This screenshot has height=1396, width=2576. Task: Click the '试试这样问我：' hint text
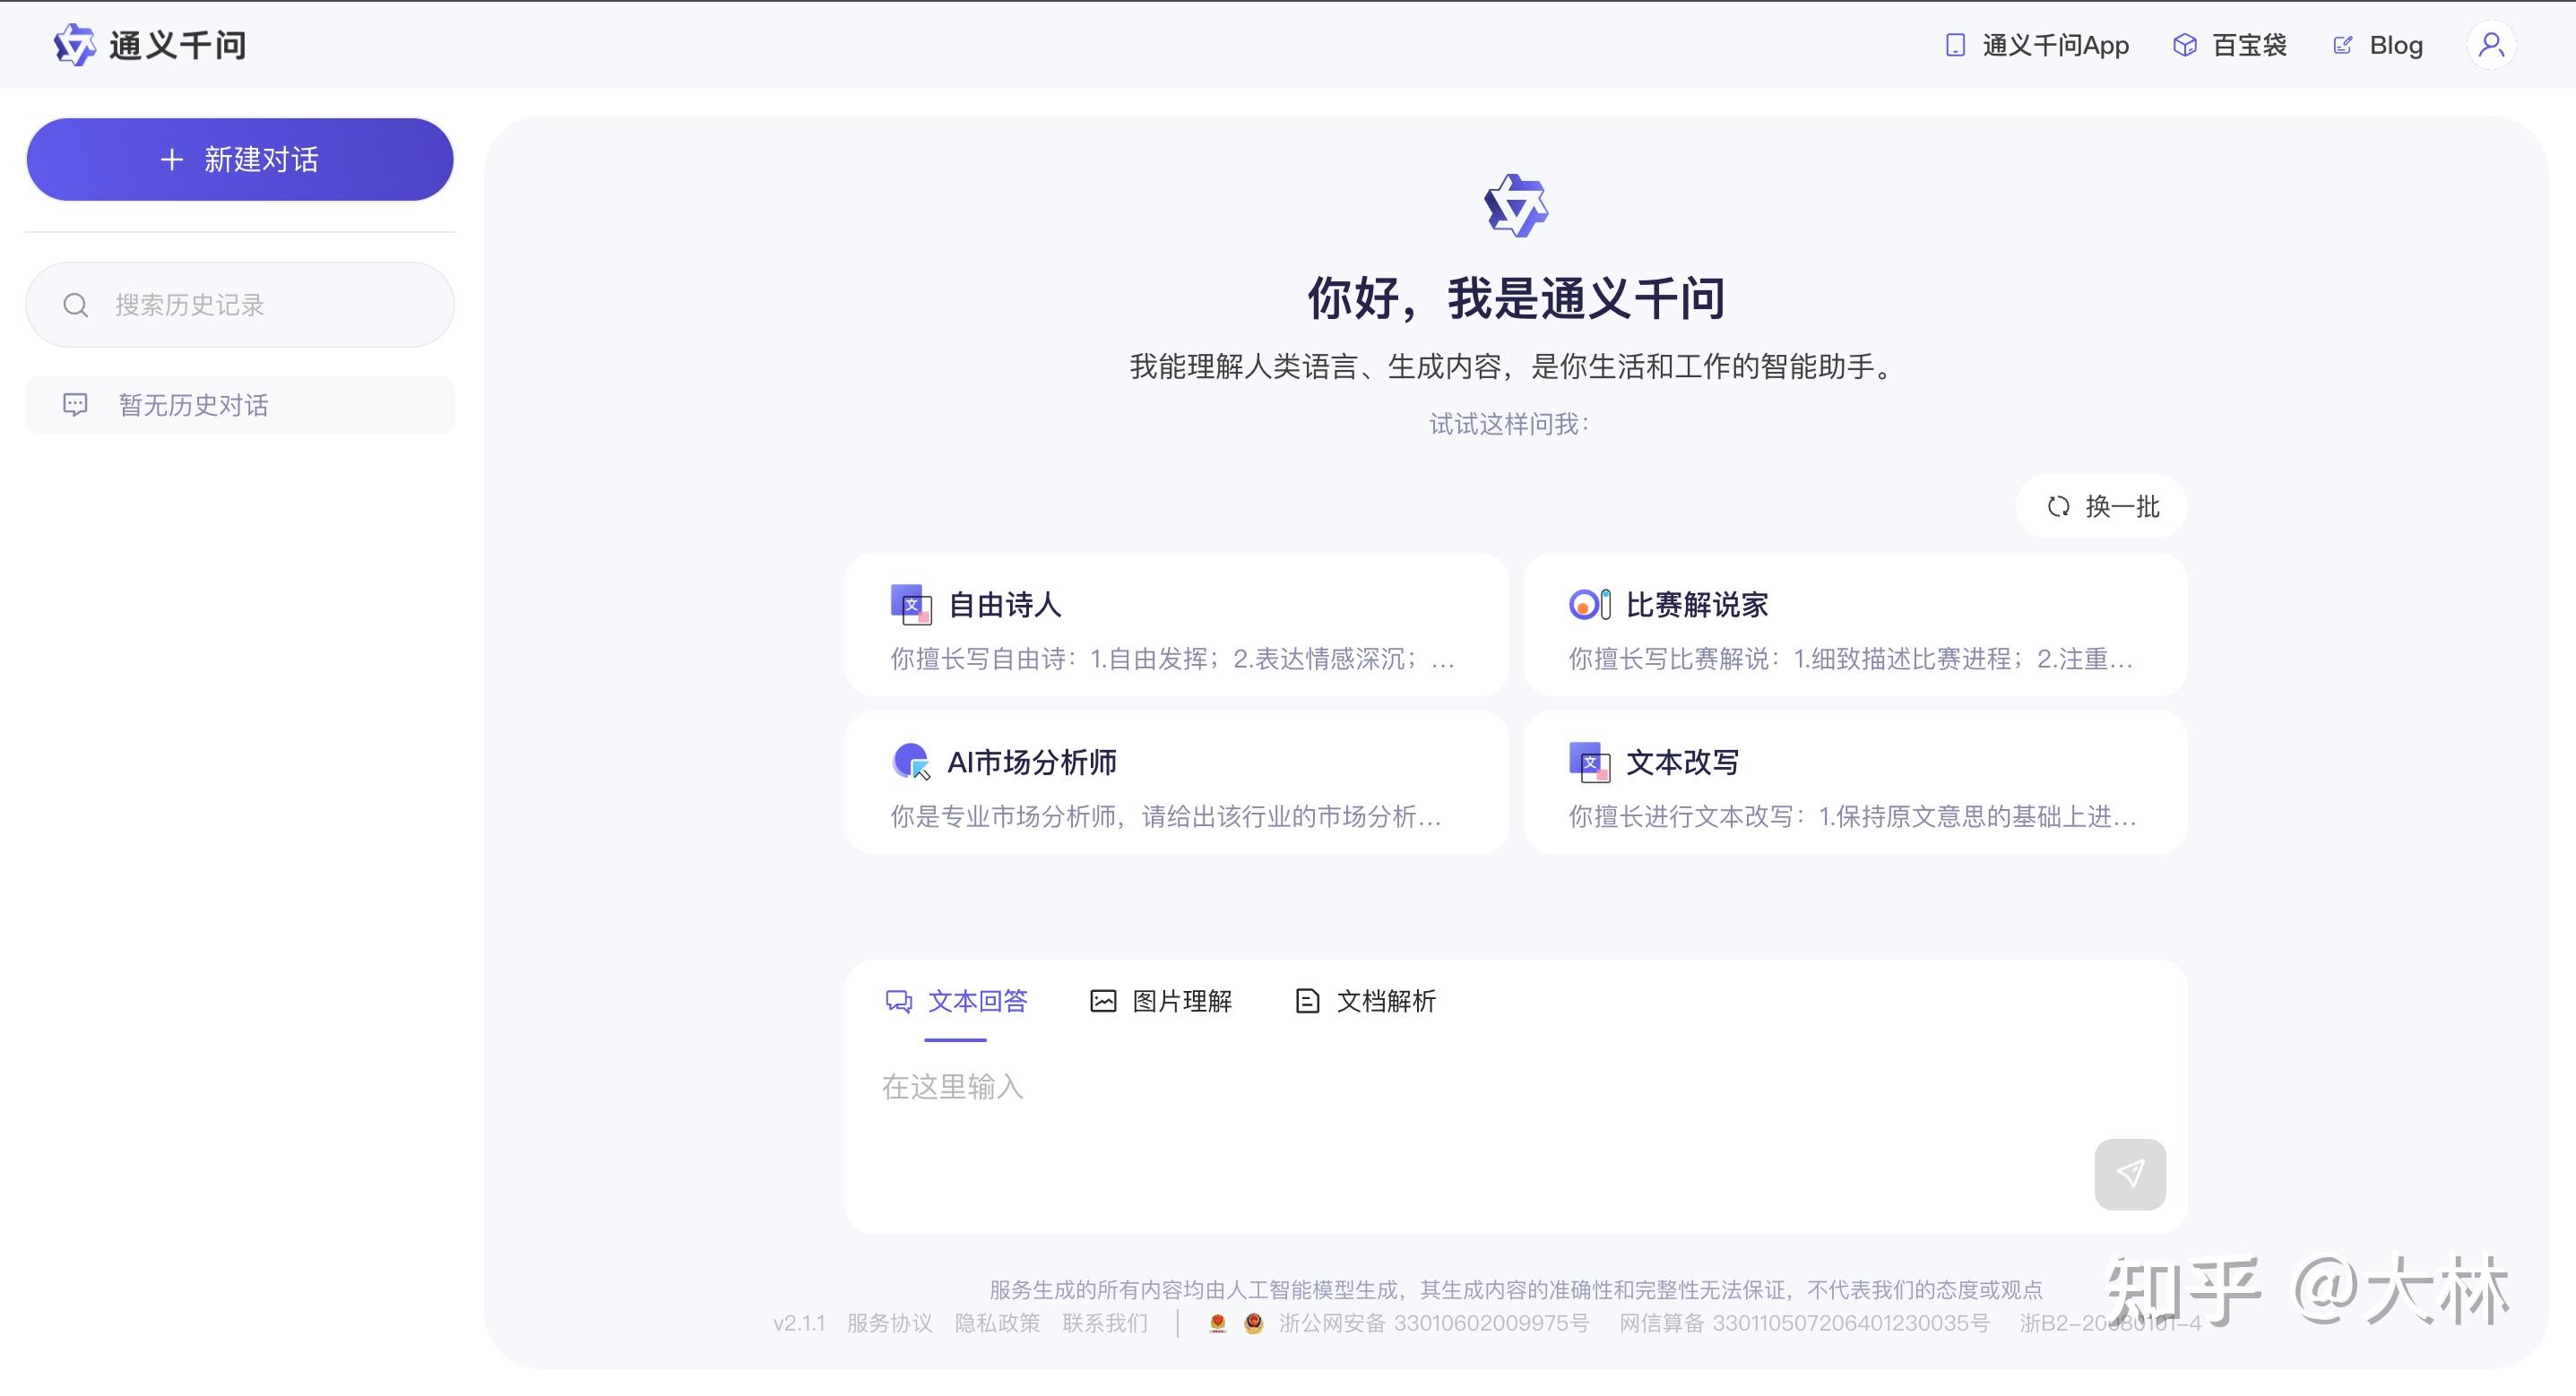(x=1509, y=424)
